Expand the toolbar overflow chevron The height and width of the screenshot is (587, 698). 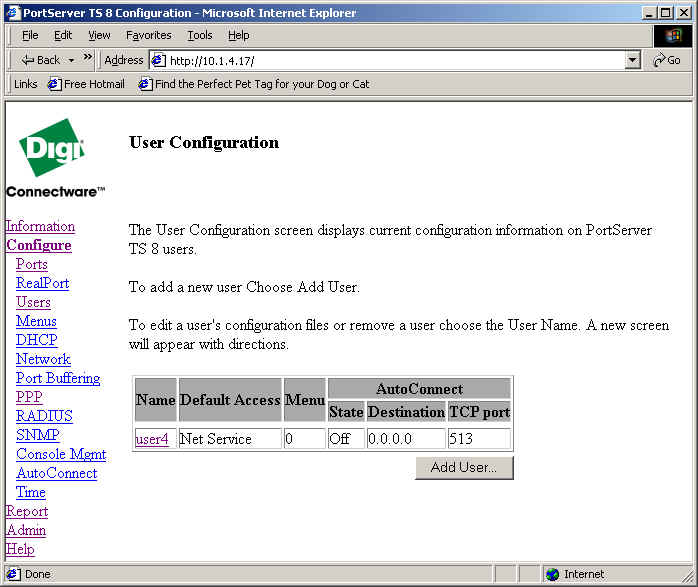click(87, 58)
